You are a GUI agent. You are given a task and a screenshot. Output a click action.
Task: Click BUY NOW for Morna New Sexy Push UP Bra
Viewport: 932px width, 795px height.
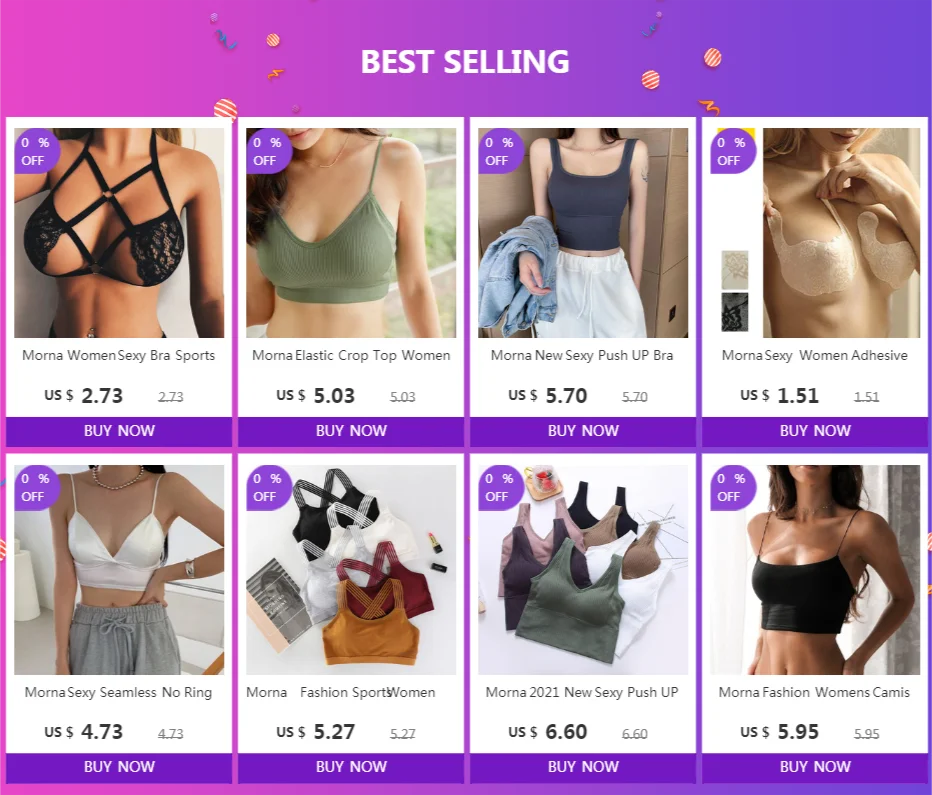coord(583,431)
